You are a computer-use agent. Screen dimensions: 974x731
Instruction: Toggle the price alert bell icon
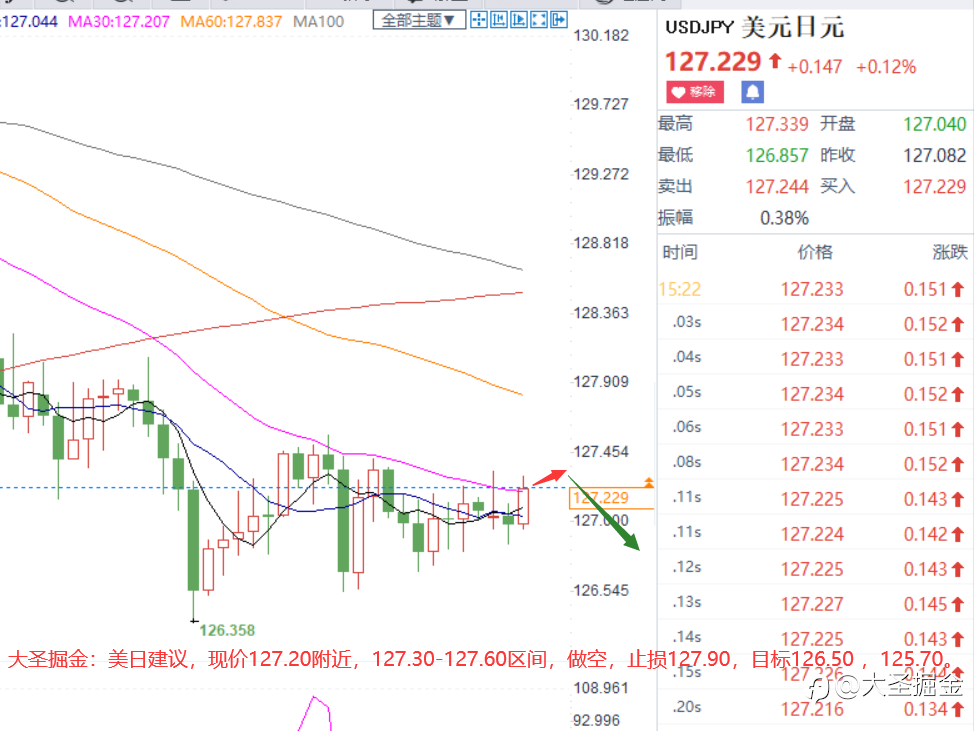pos(752,92)
